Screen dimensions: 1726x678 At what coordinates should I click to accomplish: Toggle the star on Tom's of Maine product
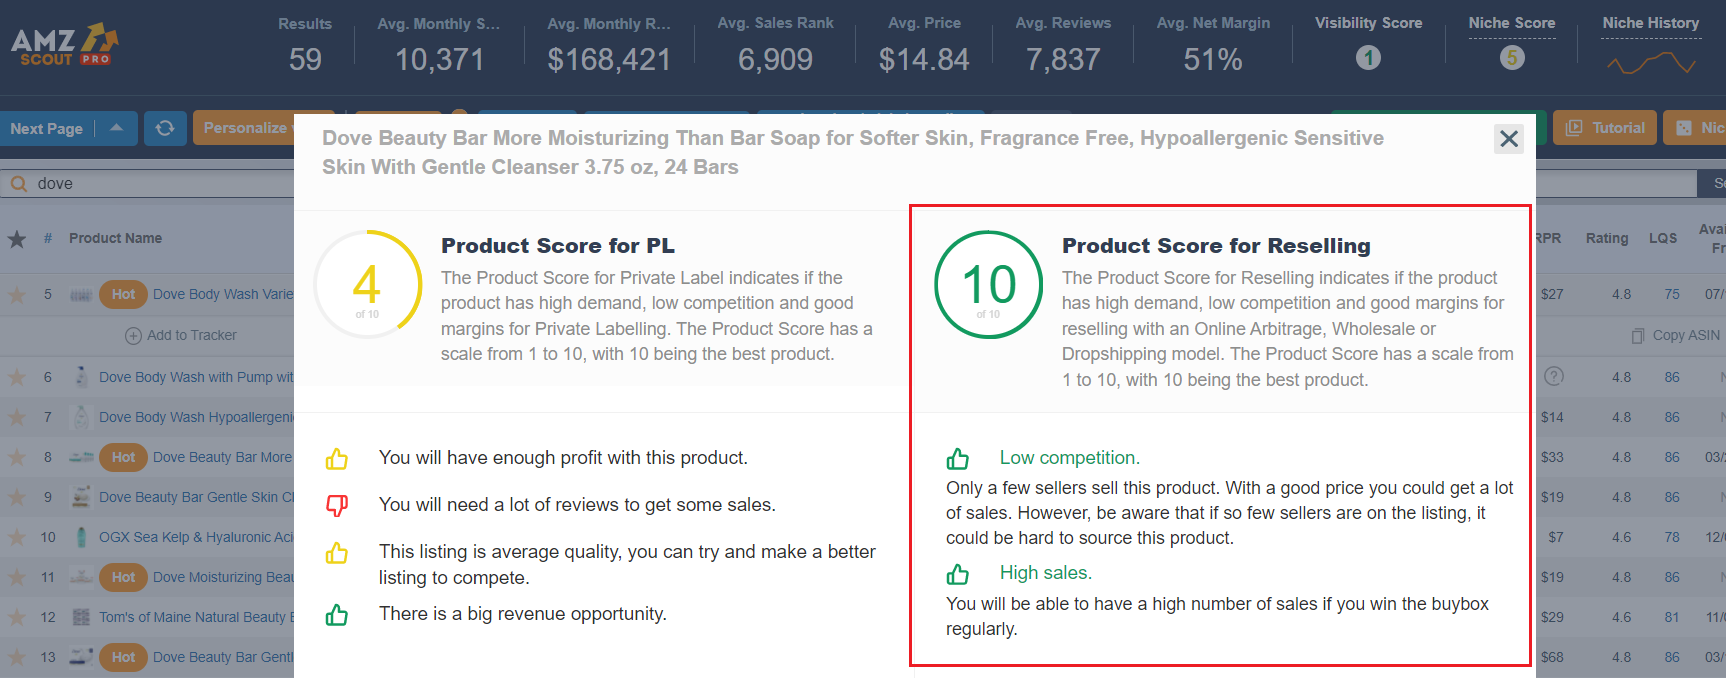point(17,617)
